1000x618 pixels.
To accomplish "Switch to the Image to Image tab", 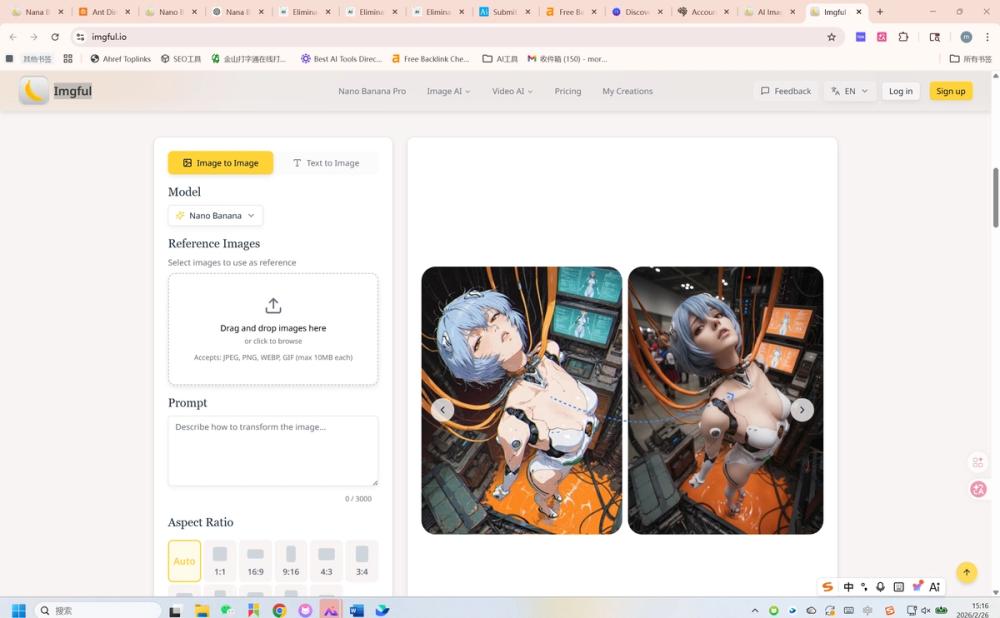I will [221, 163].
